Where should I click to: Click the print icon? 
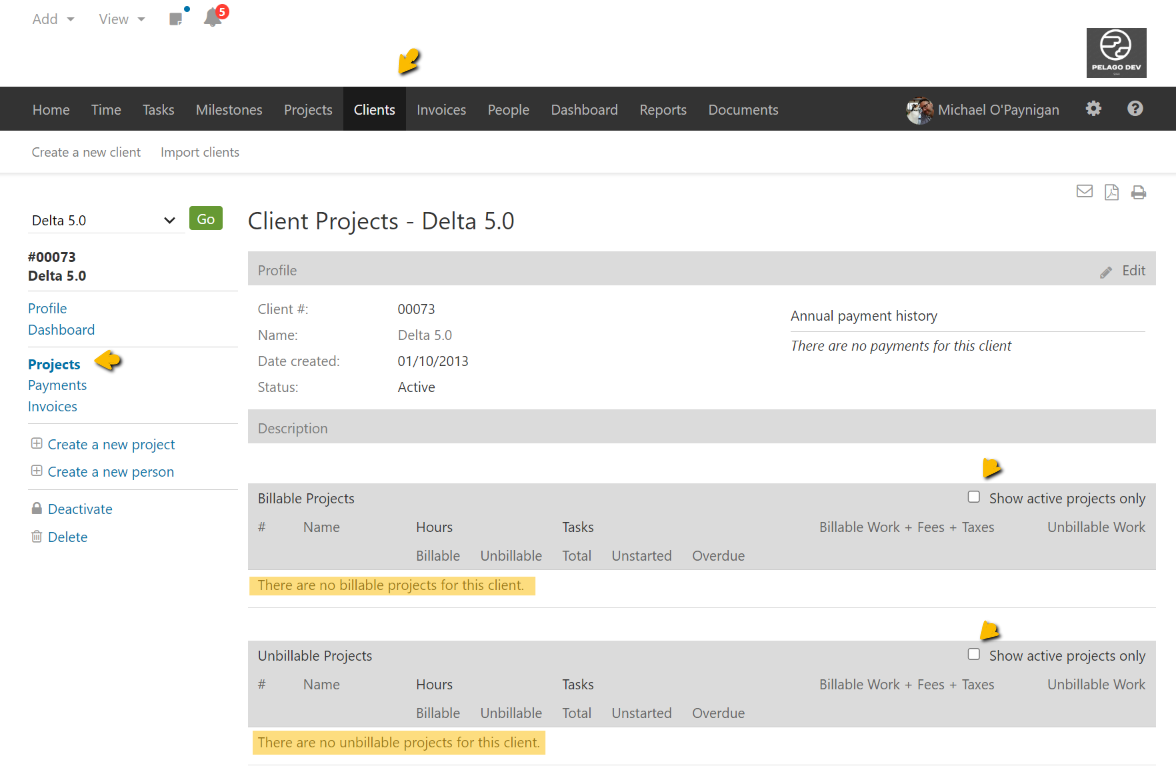click(1138, 192)
